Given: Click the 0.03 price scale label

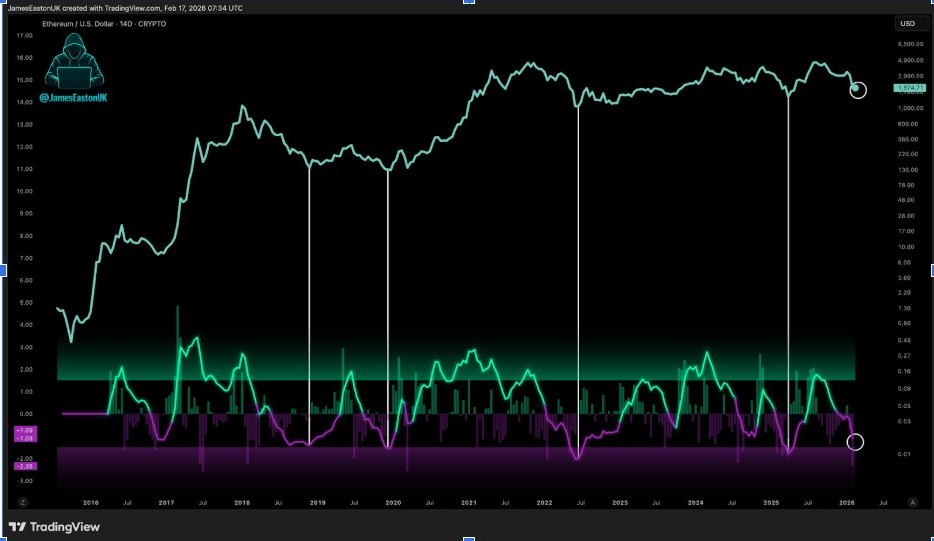Looking at the screenshot, I should [x=904, y=421].
